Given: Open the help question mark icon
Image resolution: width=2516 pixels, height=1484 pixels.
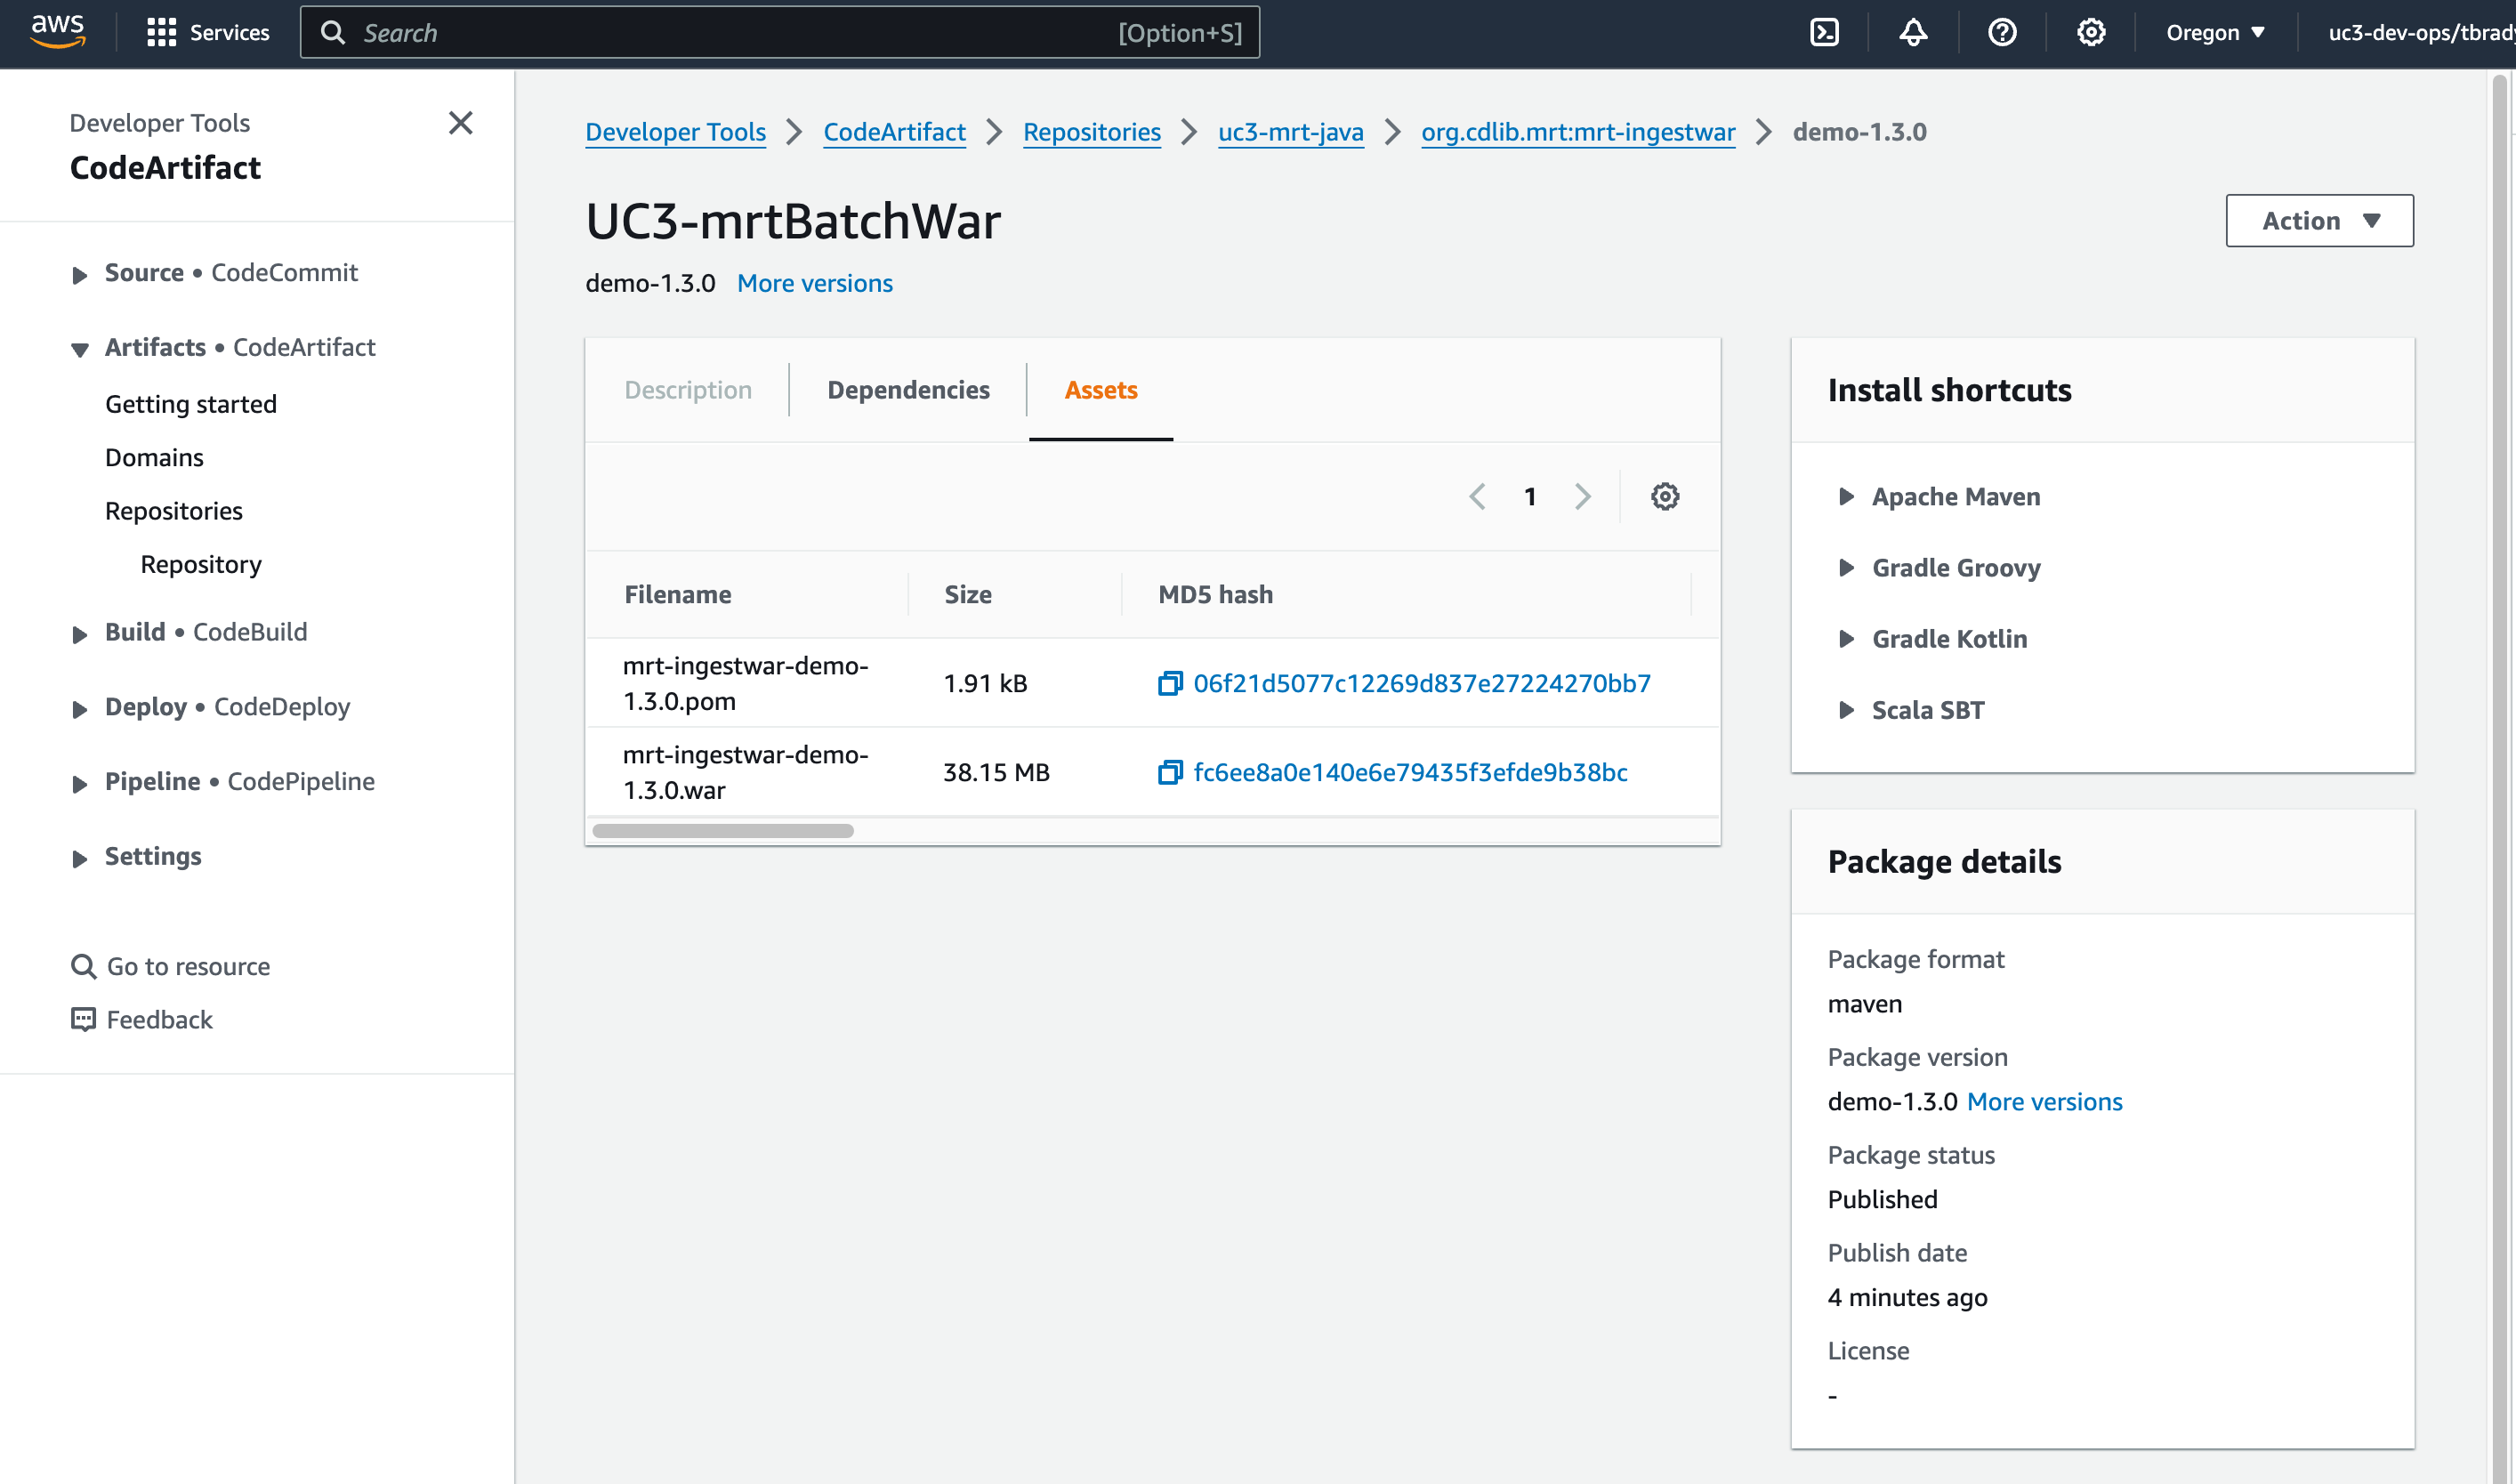Looking at the screenshot, I should pos(2001,32).
